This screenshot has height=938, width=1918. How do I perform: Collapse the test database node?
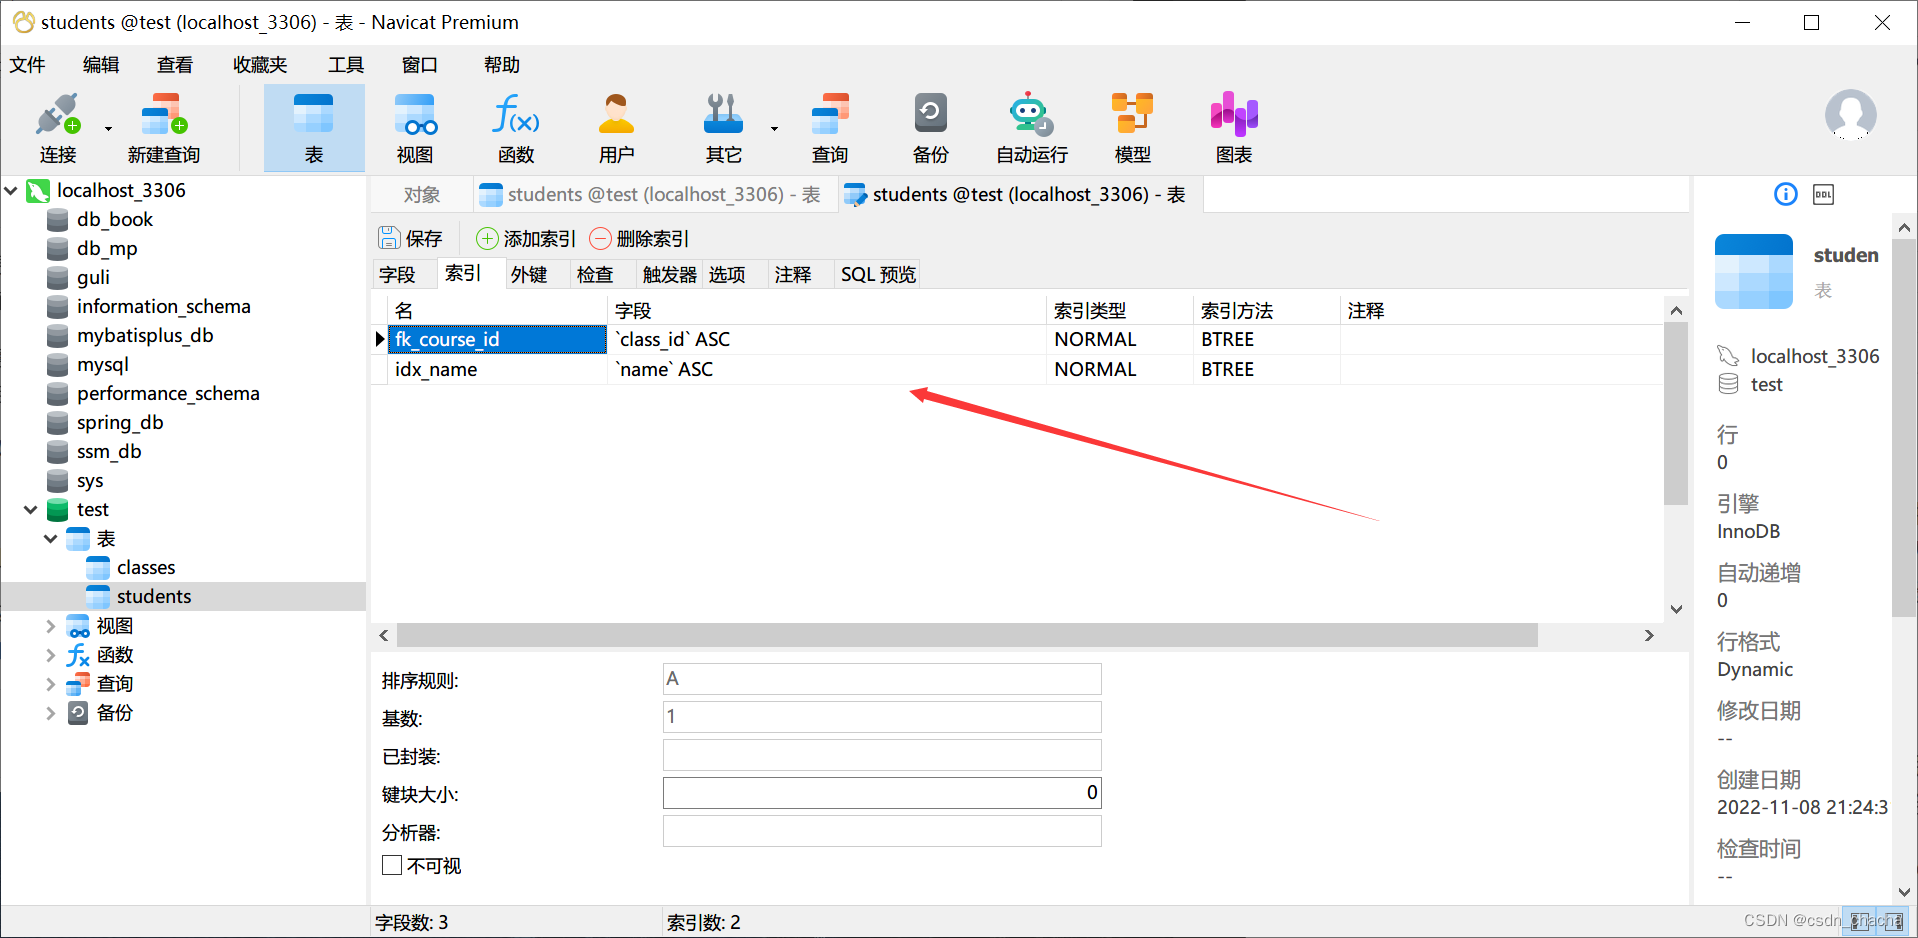[30, 509]
